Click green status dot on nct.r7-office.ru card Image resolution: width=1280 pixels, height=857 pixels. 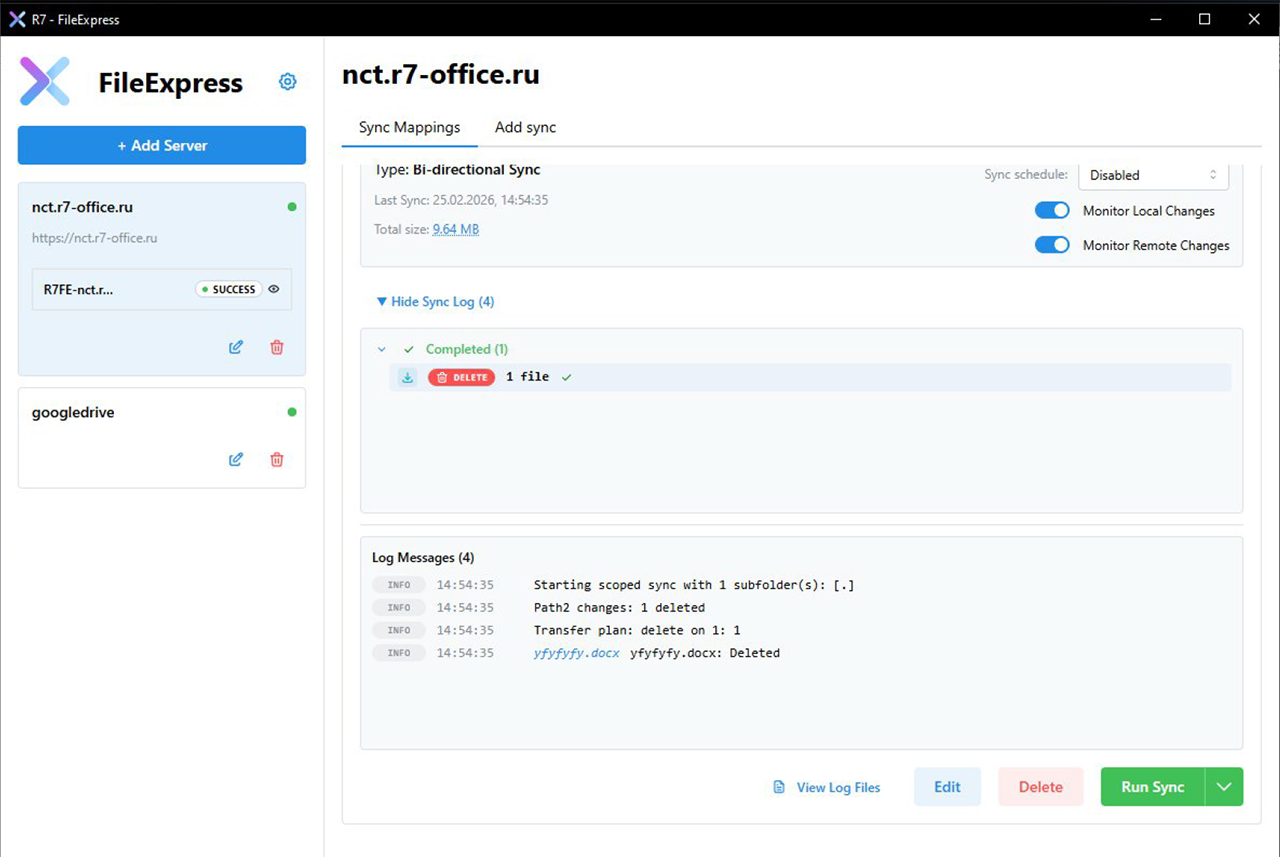tap(292, 207)
